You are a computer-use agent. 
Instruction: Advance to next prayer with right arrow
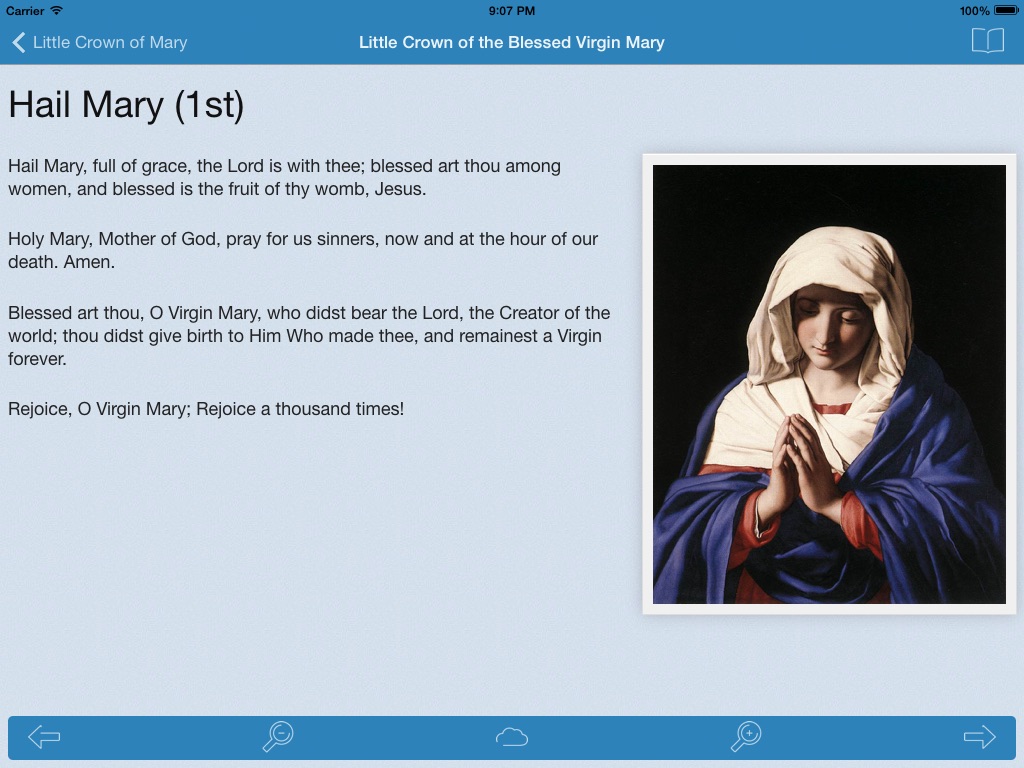(x=980, y=737)
